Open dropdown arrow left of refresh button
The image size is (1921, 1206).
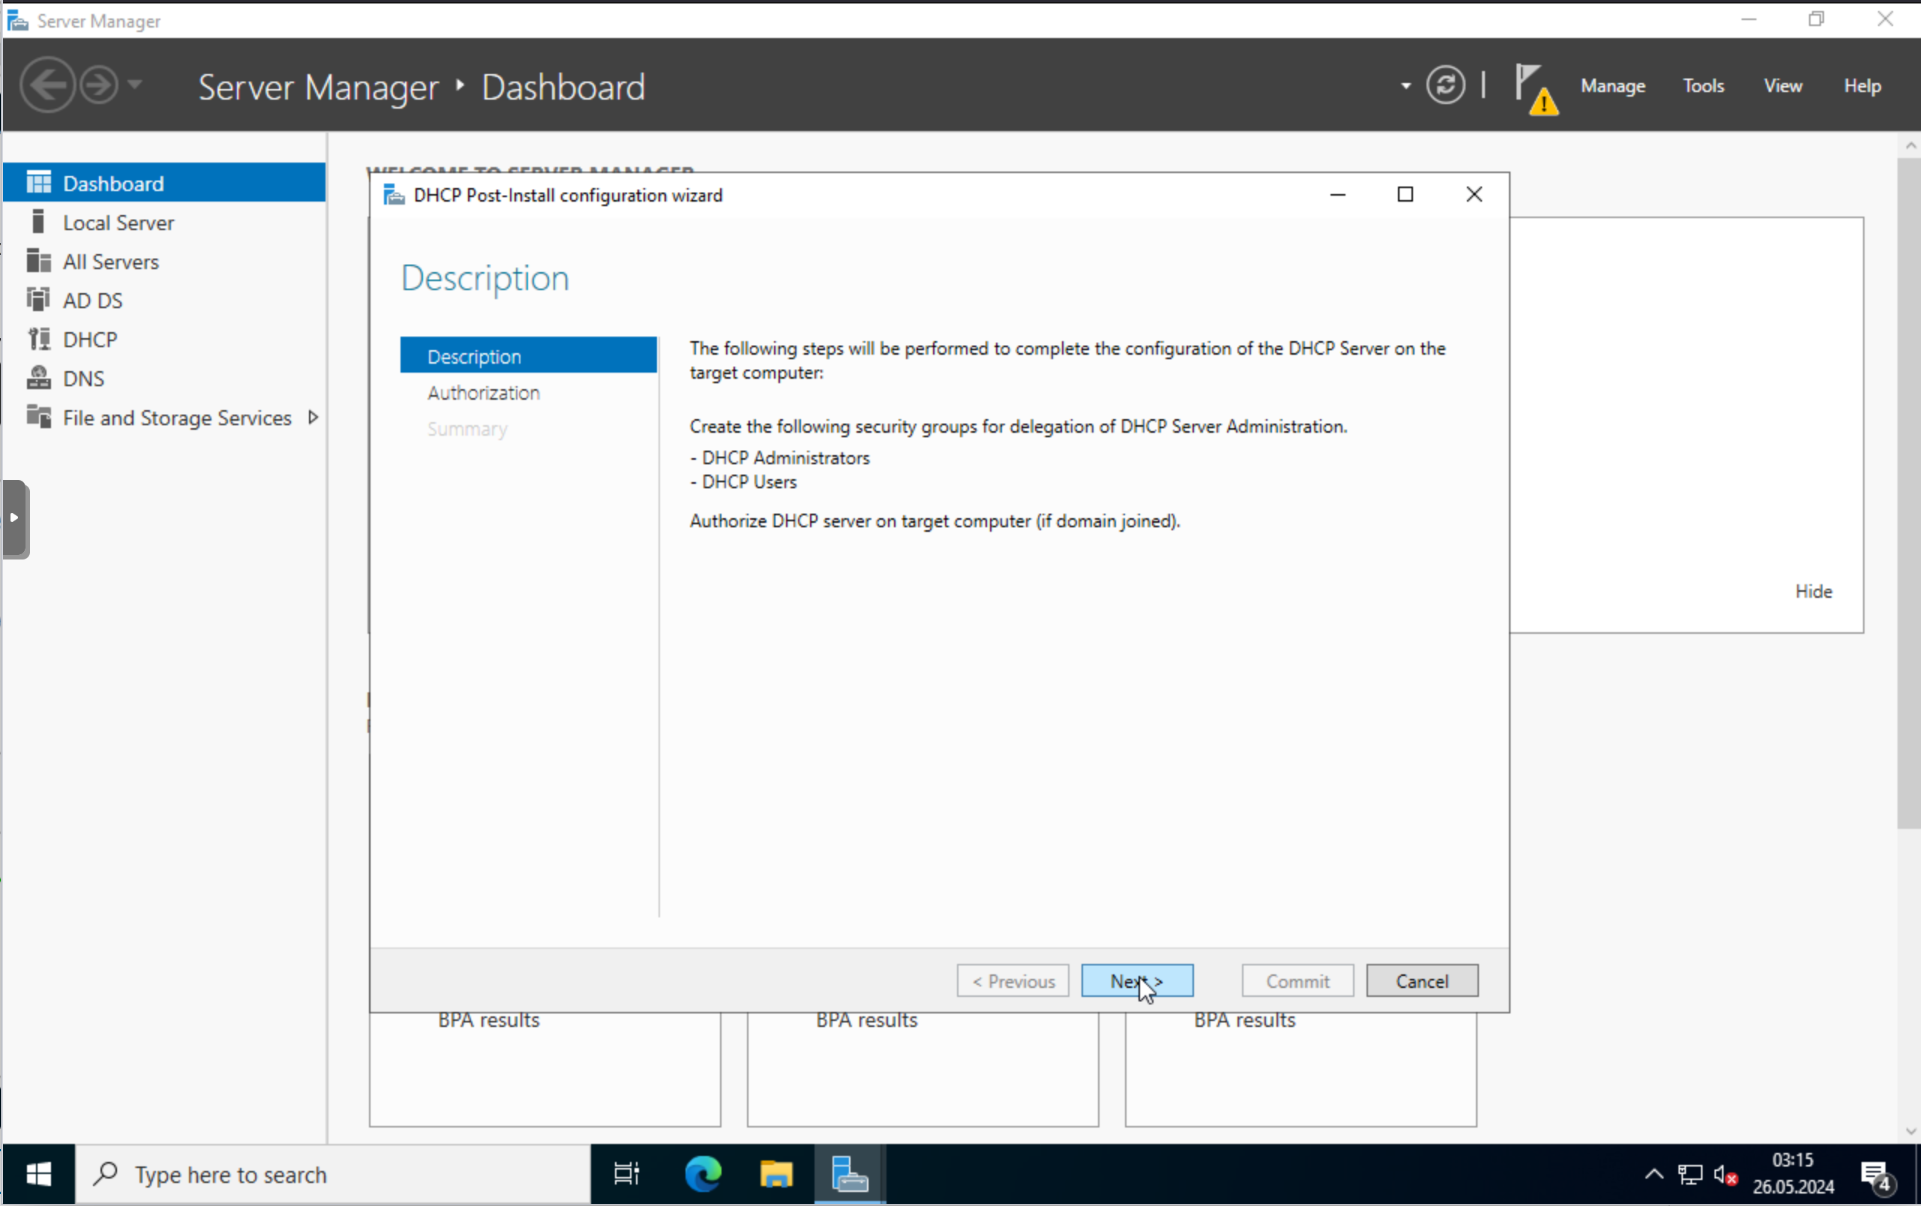(x=1405, y=86)
